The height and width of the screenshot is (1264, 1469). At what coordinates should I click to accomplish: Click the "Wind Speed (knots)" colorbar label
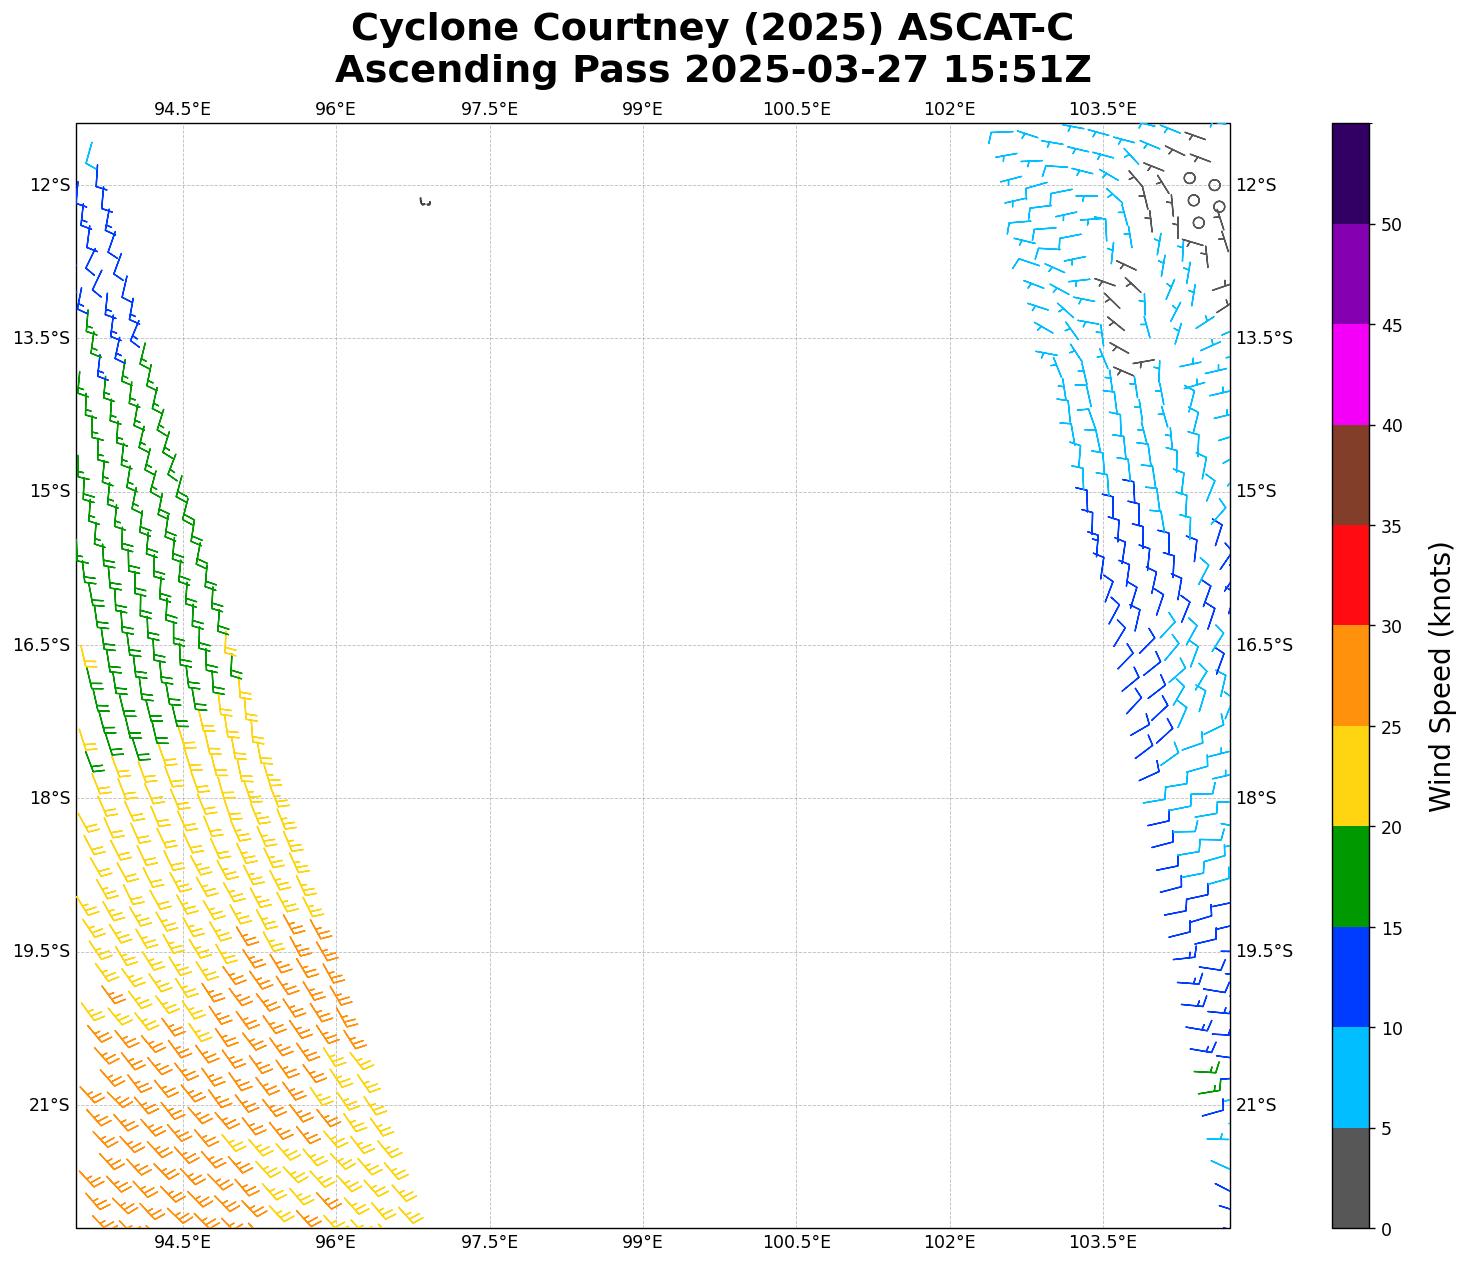(1439, 676)
